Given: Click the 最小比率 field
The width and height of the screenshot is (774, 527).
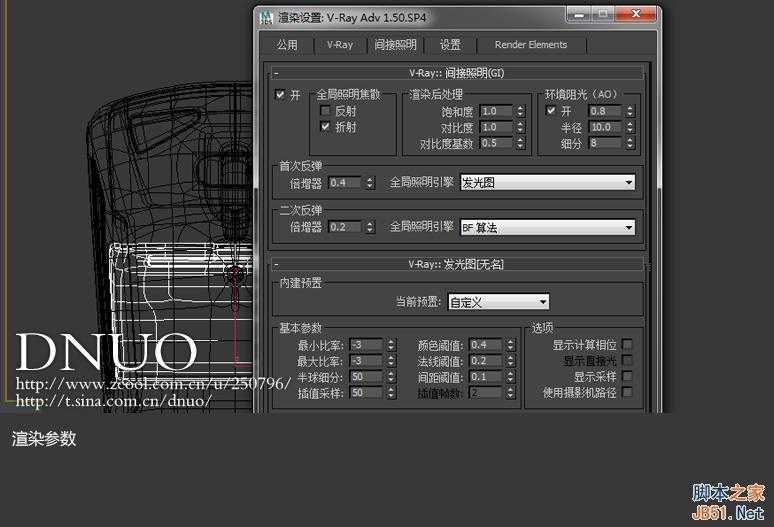Looking at the screenshot, I should point(367,344).
